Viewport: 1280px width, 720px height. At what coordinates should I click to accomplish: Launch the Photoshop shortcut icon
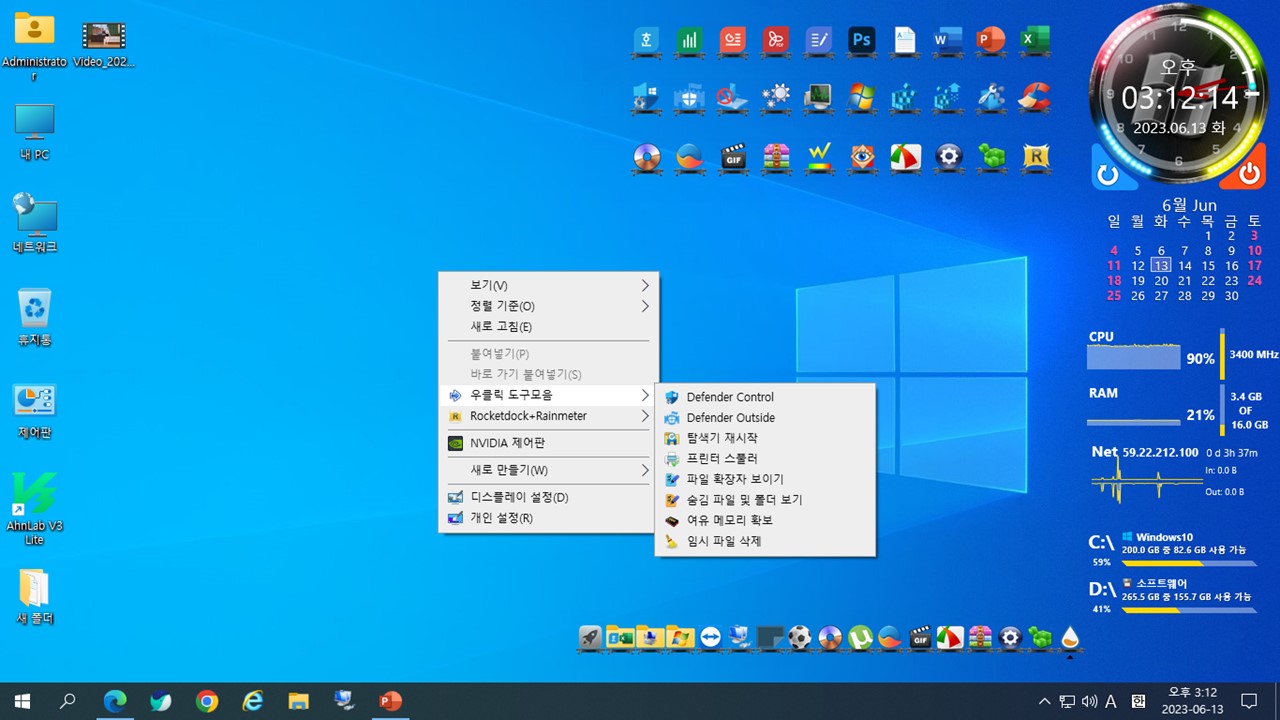(x=862, y=40)
